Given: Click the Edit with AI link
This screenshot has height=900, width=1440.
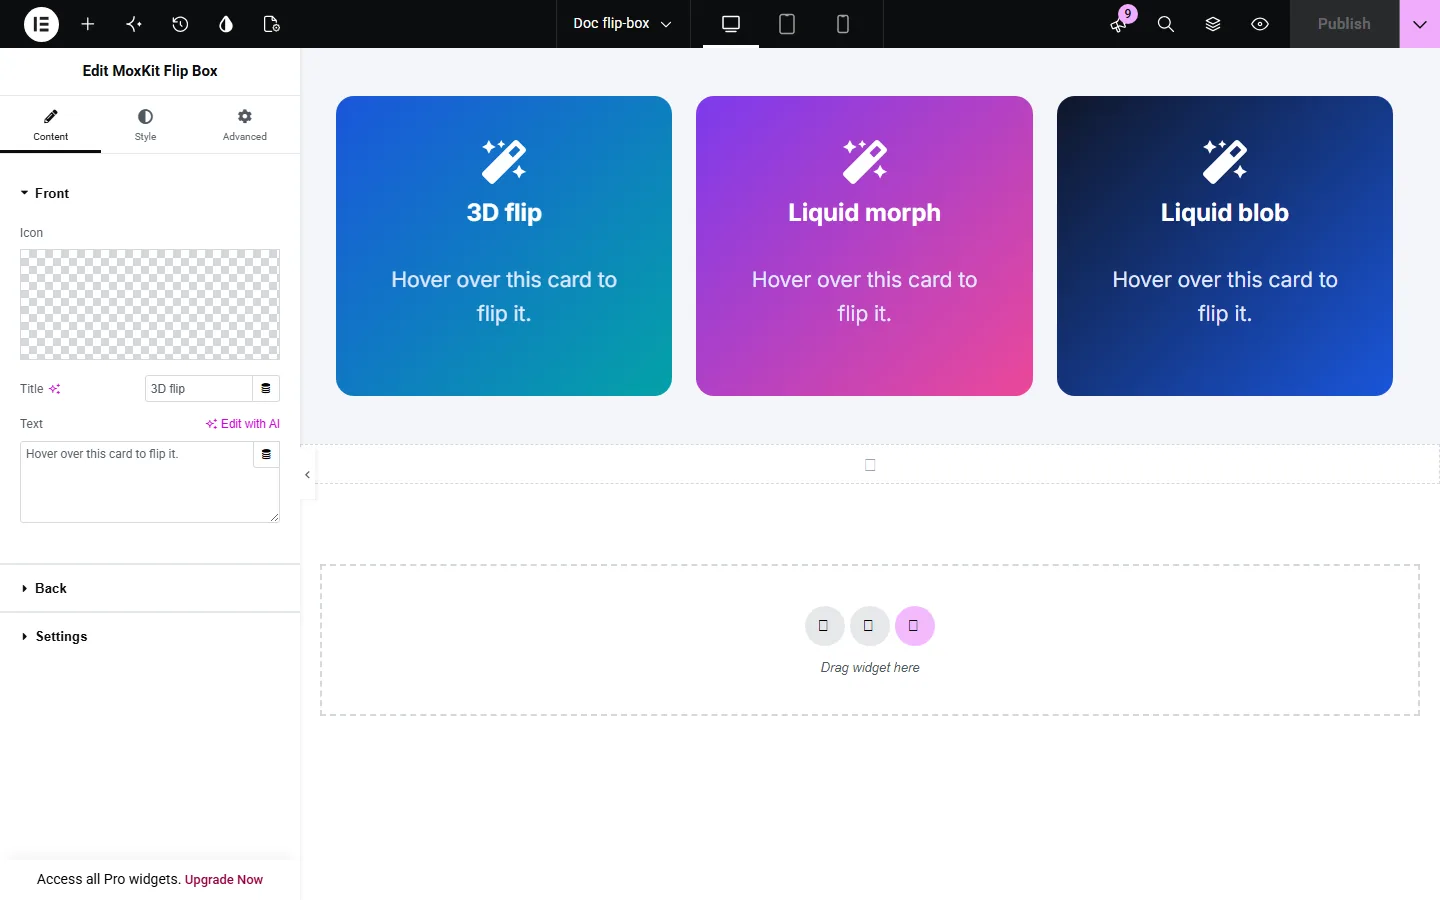Looking at the screenshot, I should (243, 424).
